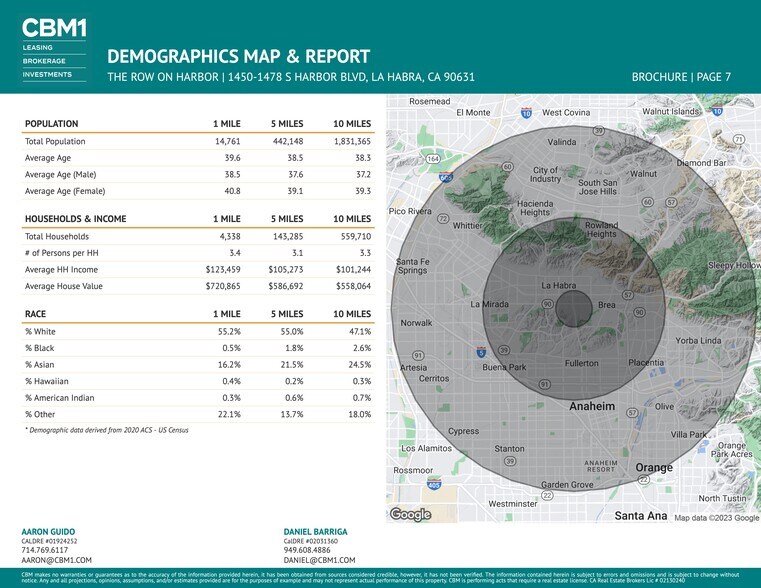
Task: Click Total Population value 14,761
Action: [x=228, y=141]
